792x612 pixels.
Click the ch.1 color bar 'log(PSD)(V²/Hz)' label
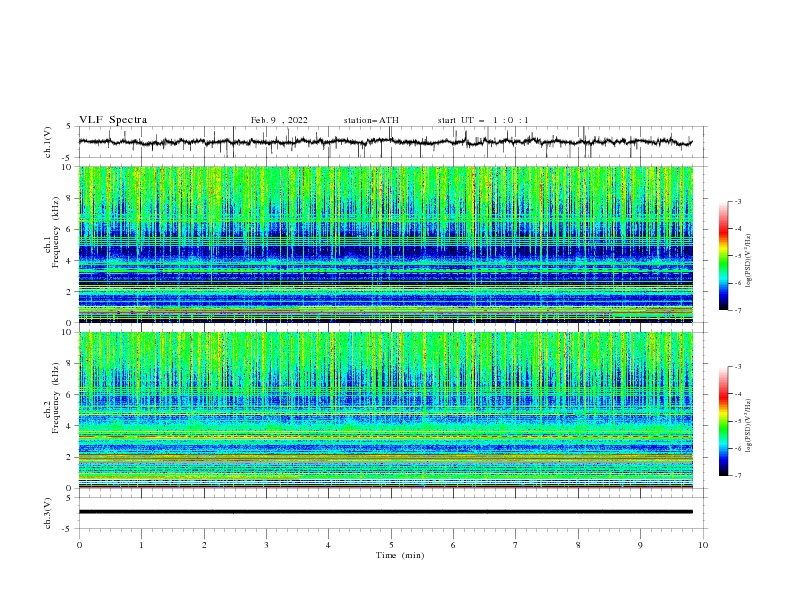[750, 261]
